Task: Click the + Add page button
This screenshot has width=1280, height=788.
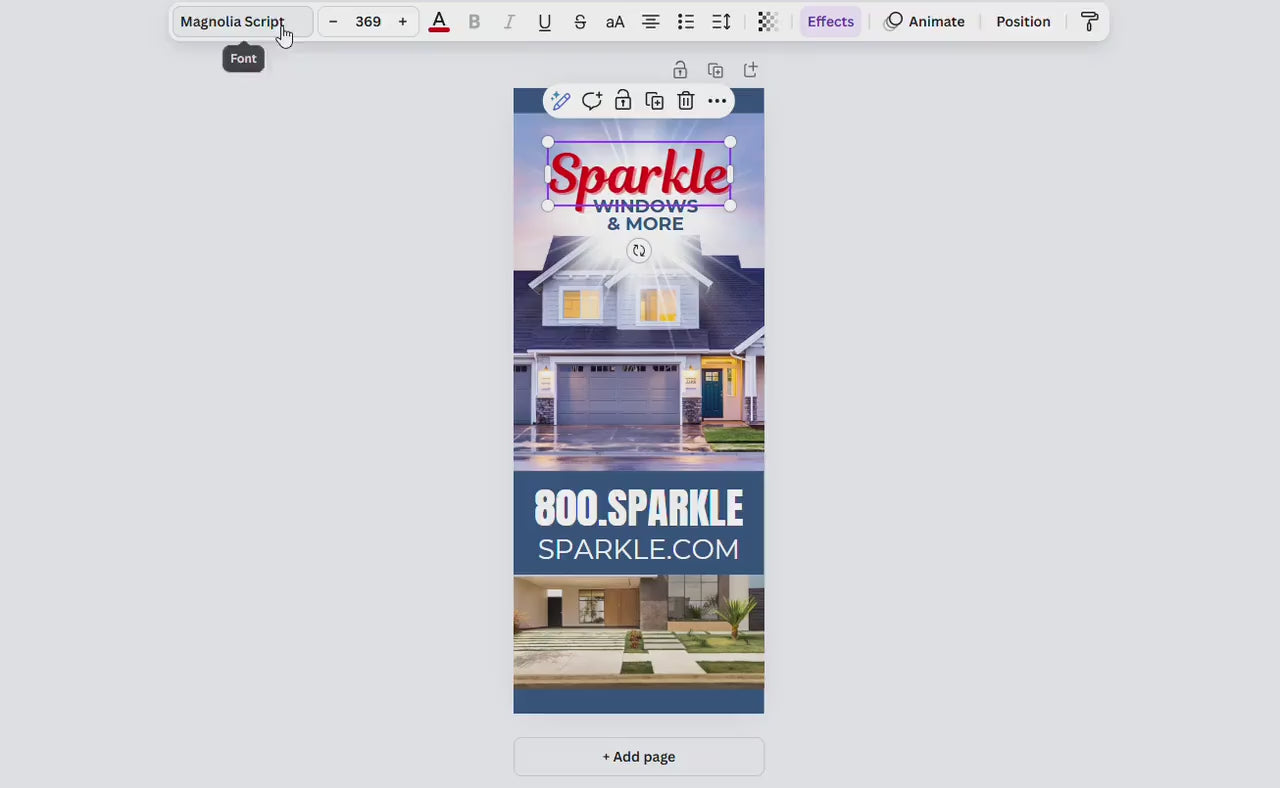Action: click(x=639, y=757)
